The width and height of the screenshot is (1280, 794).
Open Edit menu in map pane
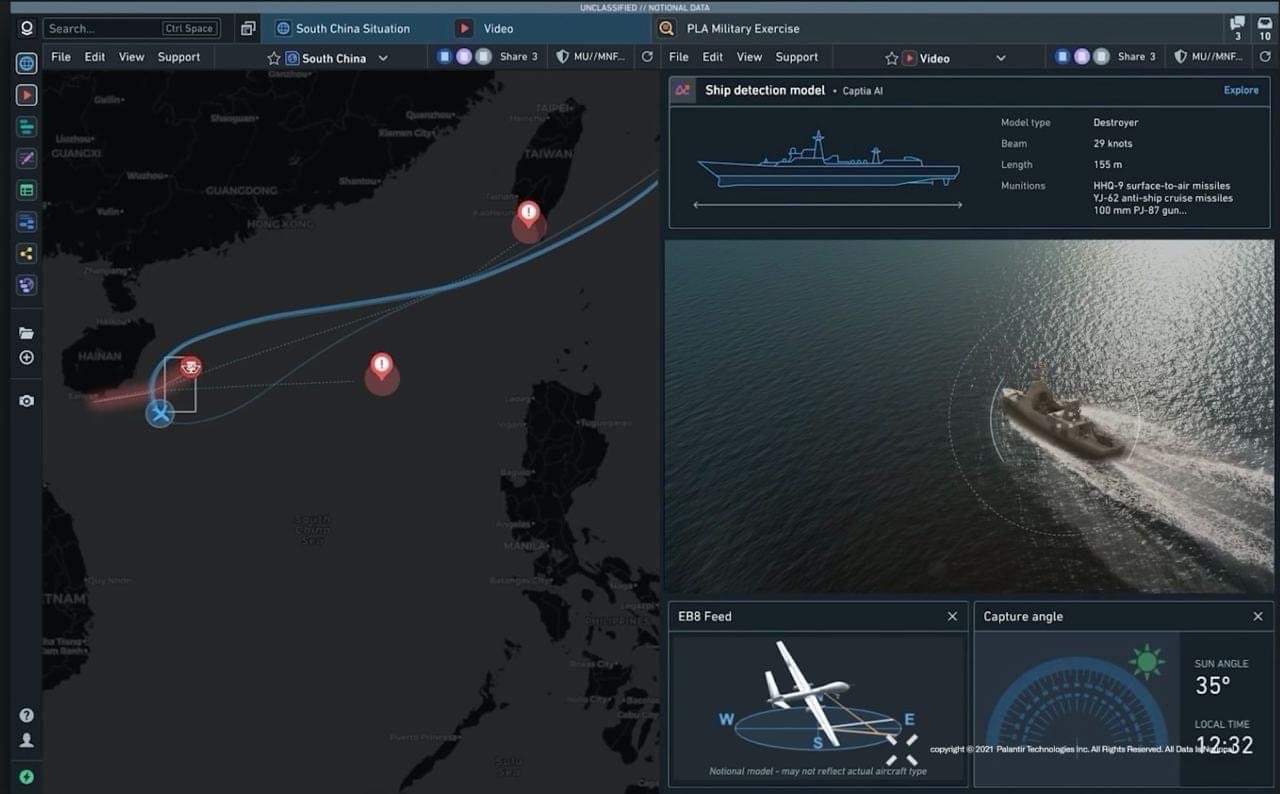click(x=95, y=57)
